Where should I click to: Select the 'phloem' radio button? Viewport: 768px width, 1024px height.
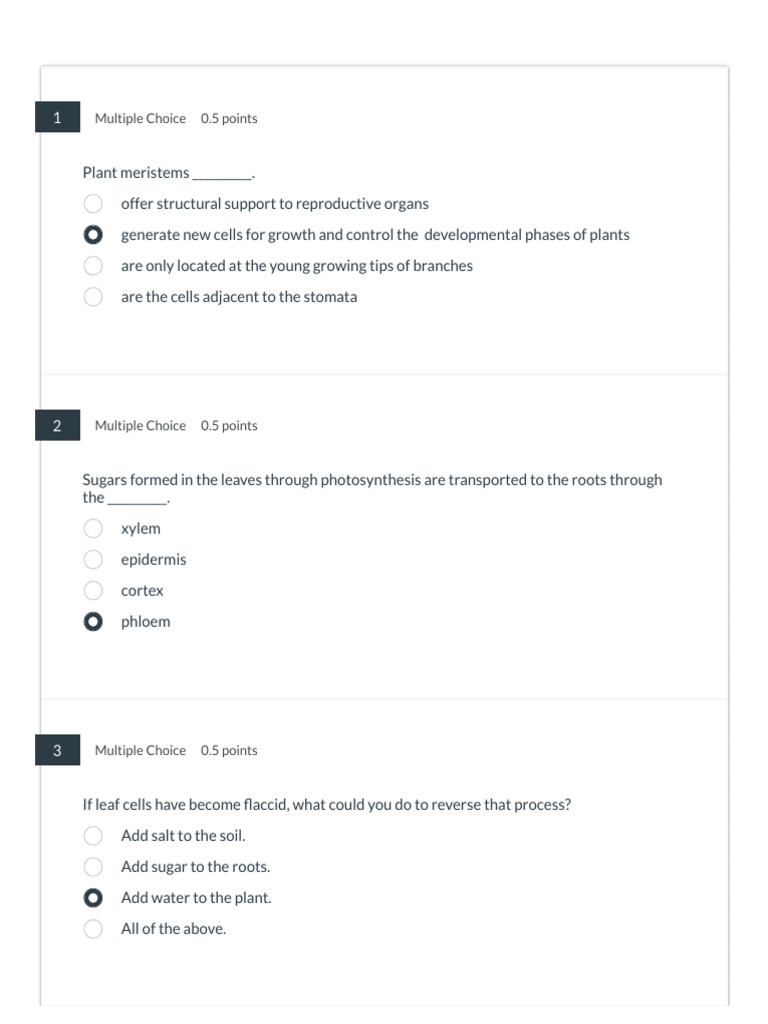(93, 622)
